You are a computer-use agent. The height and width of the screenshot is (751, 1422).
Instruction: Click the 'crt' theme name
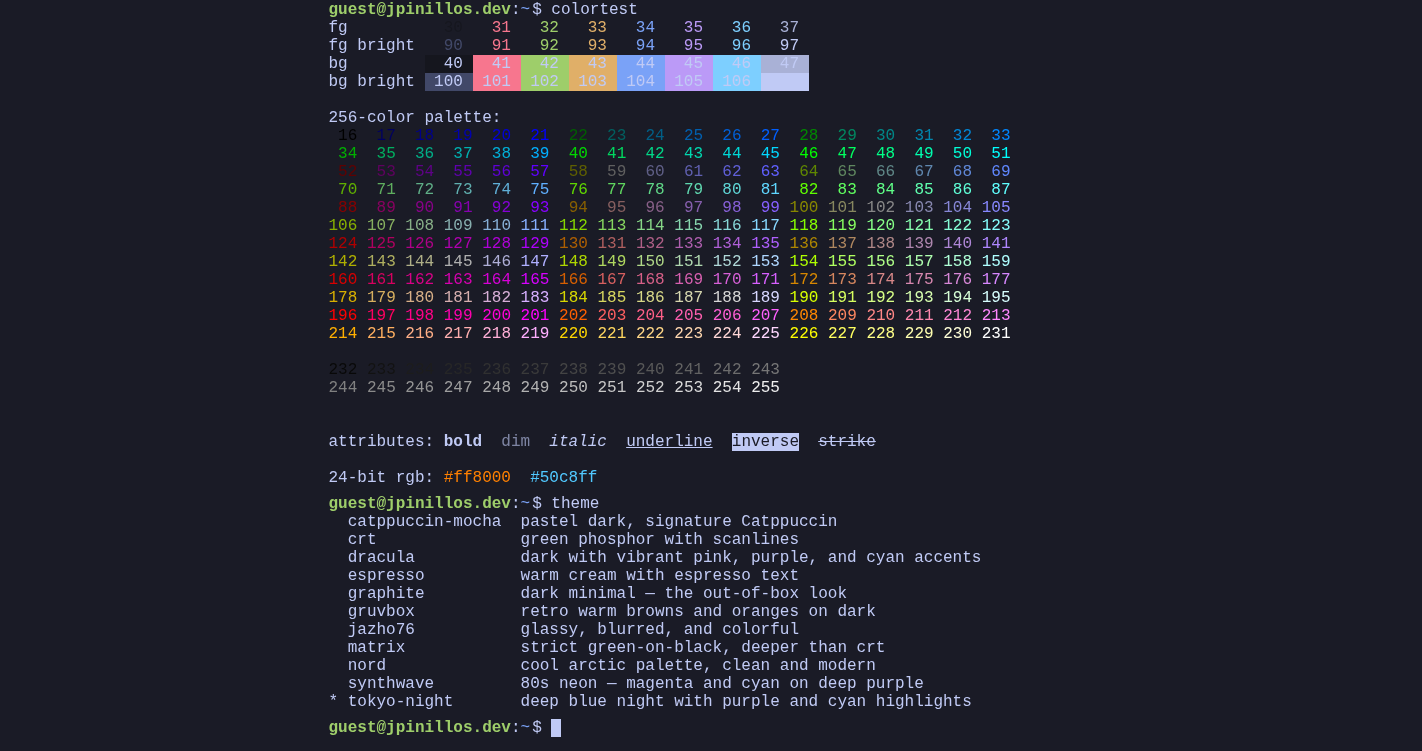coord(362,540)
